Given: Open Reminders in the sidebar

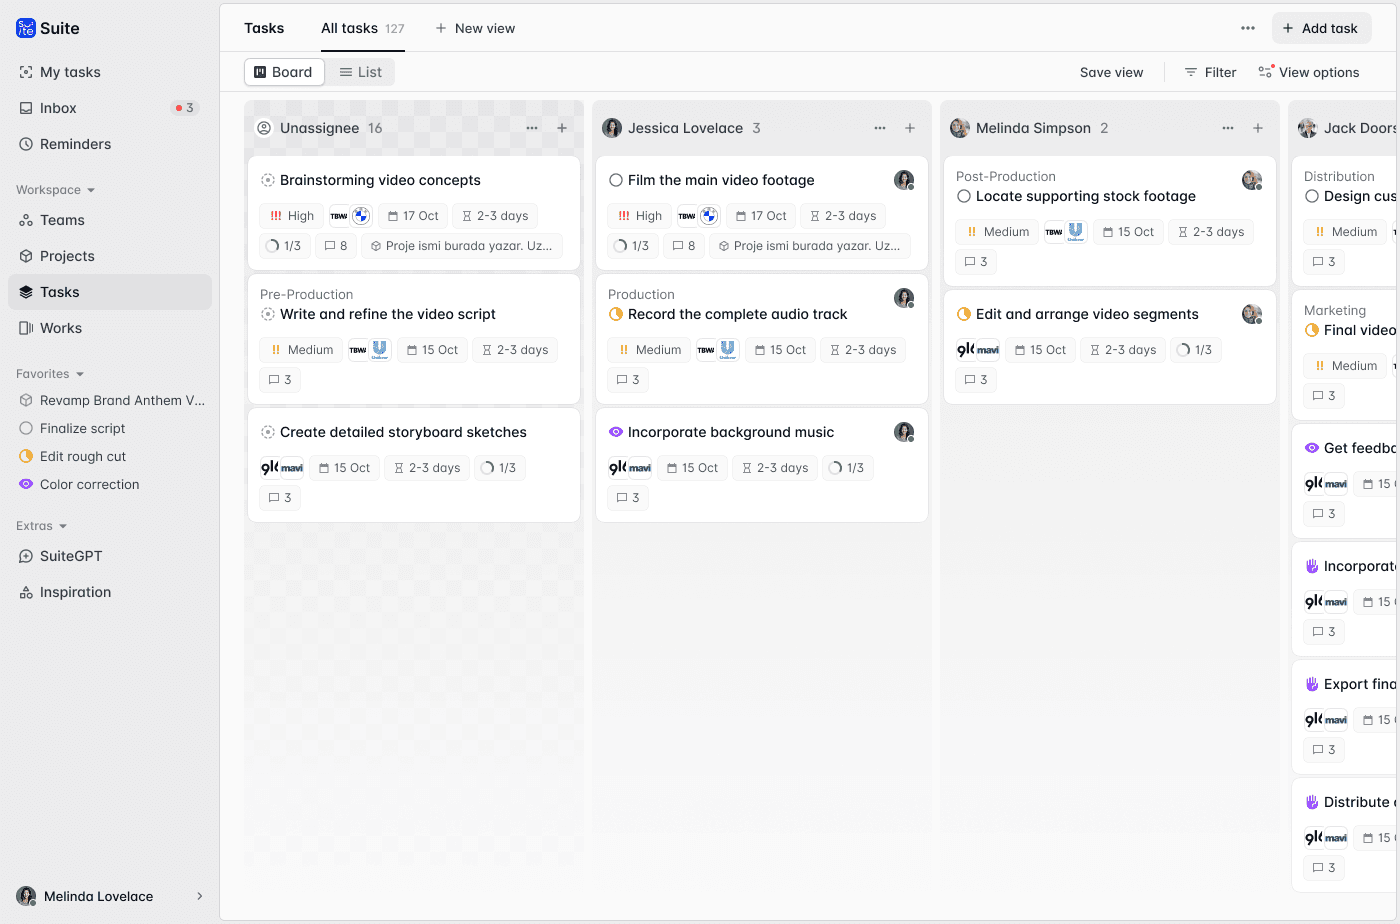Looking at the screenshot, I should click(x=75, y=144).
